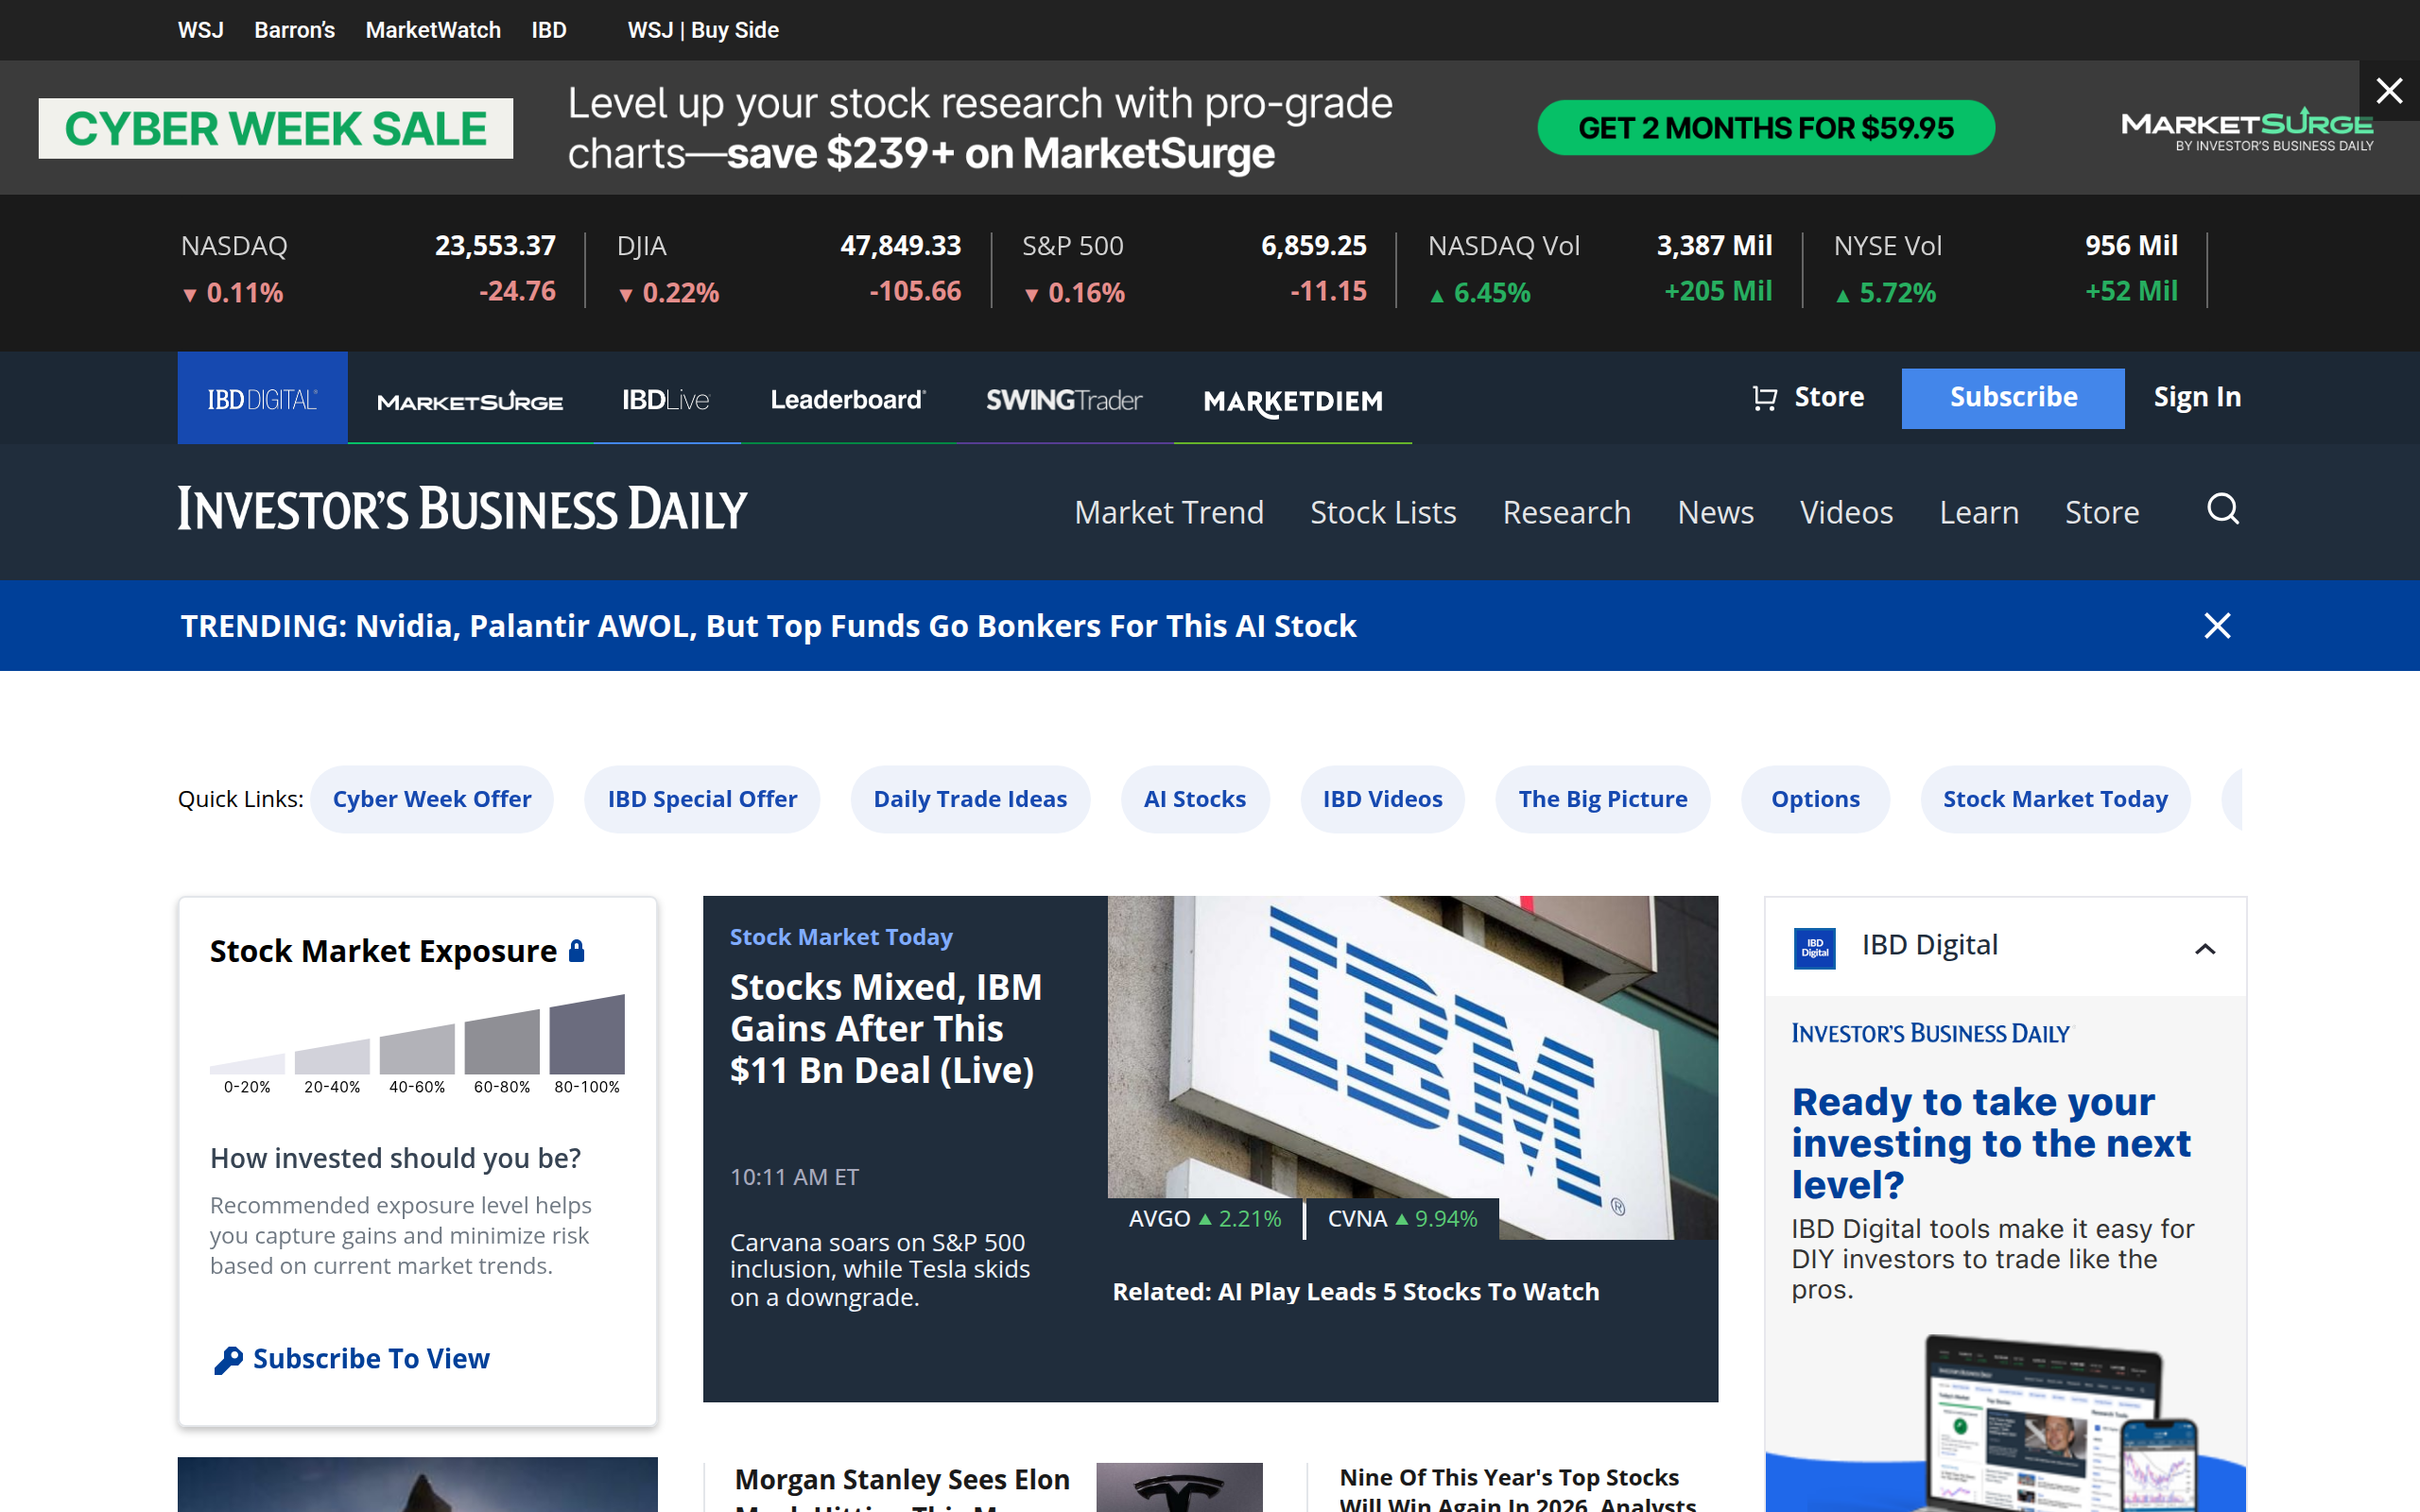Collapse the IBD Digital sidebar panel
The height and width of the screenshot is (1512, 2420).
[x=2207, y=948]
